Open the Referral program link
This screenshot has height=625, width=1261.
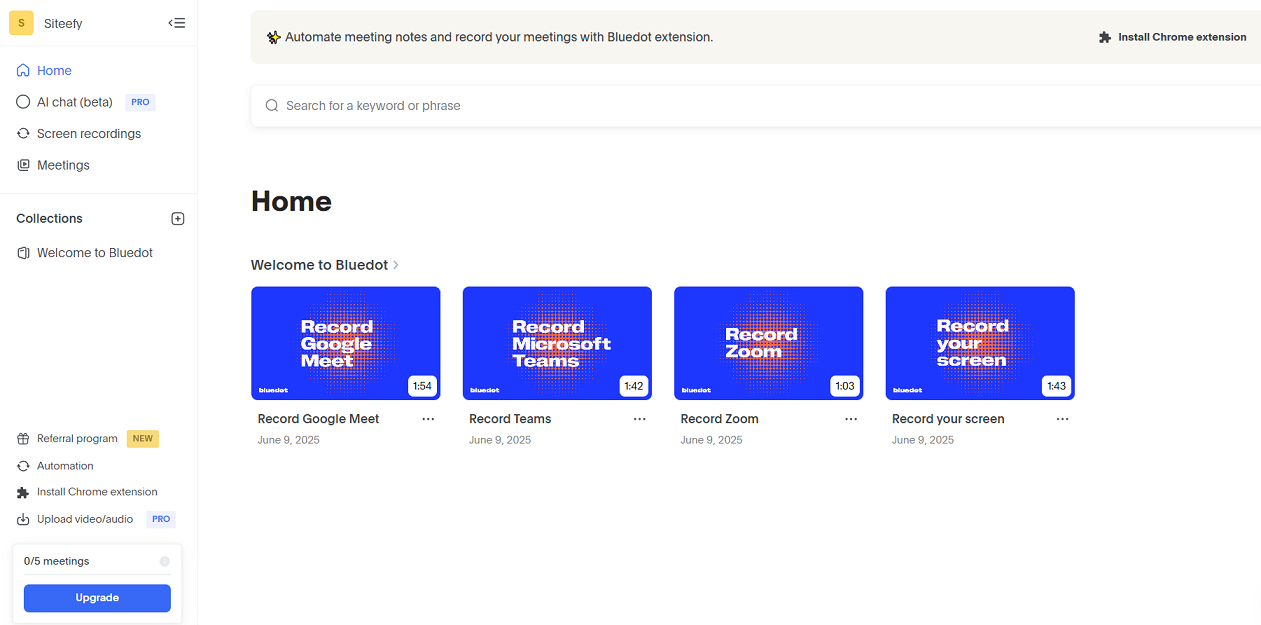coord(77,439)
